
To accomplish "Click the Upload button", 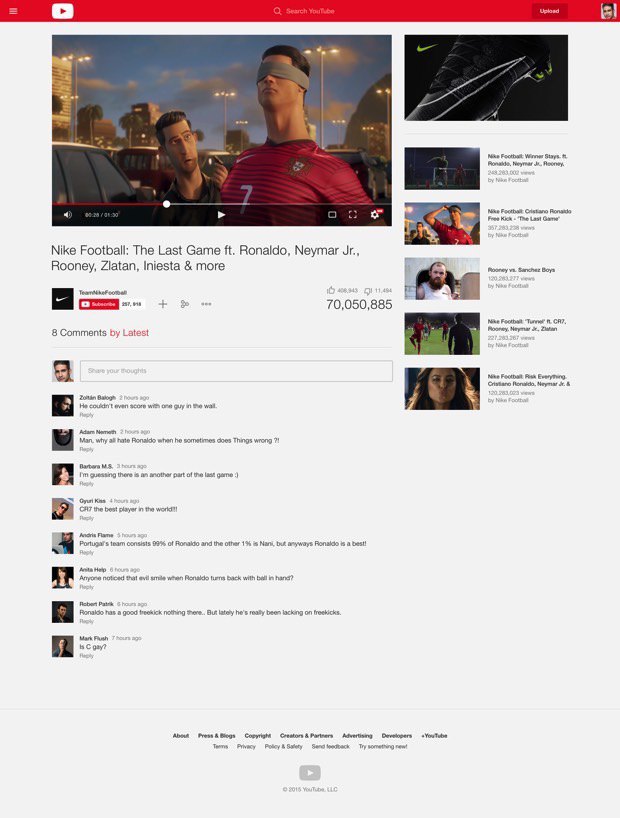I will tap(550, 11).
